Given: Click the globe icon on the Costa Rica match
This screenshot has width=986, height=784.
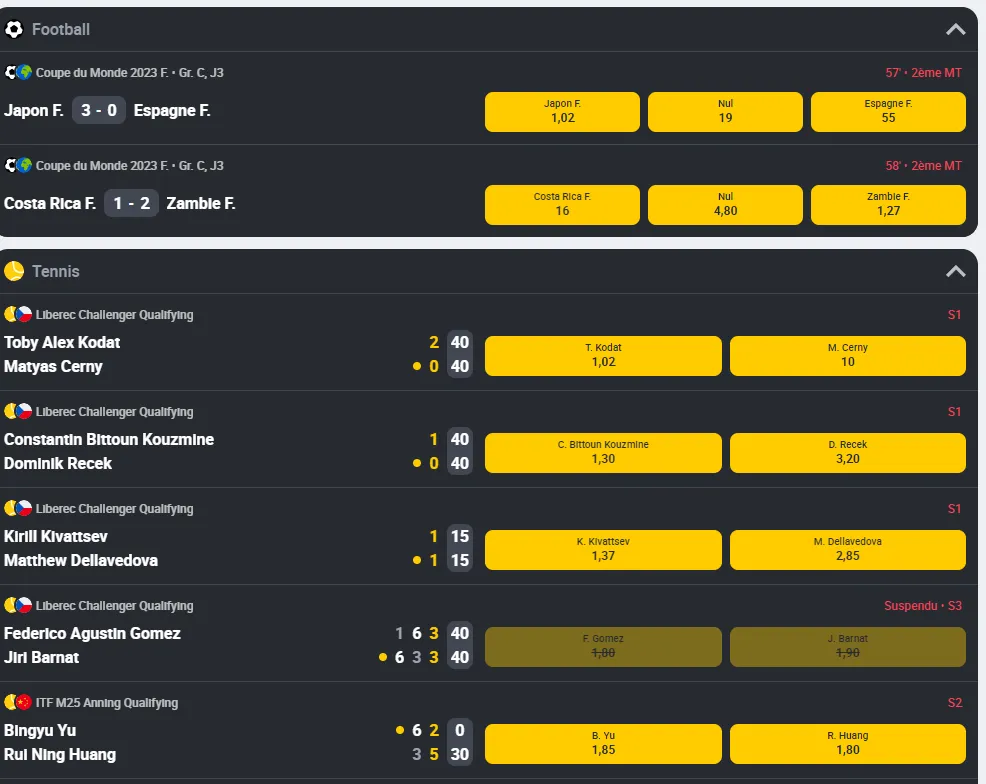Looking at the screenshot, I should click(x=22, y=165).
